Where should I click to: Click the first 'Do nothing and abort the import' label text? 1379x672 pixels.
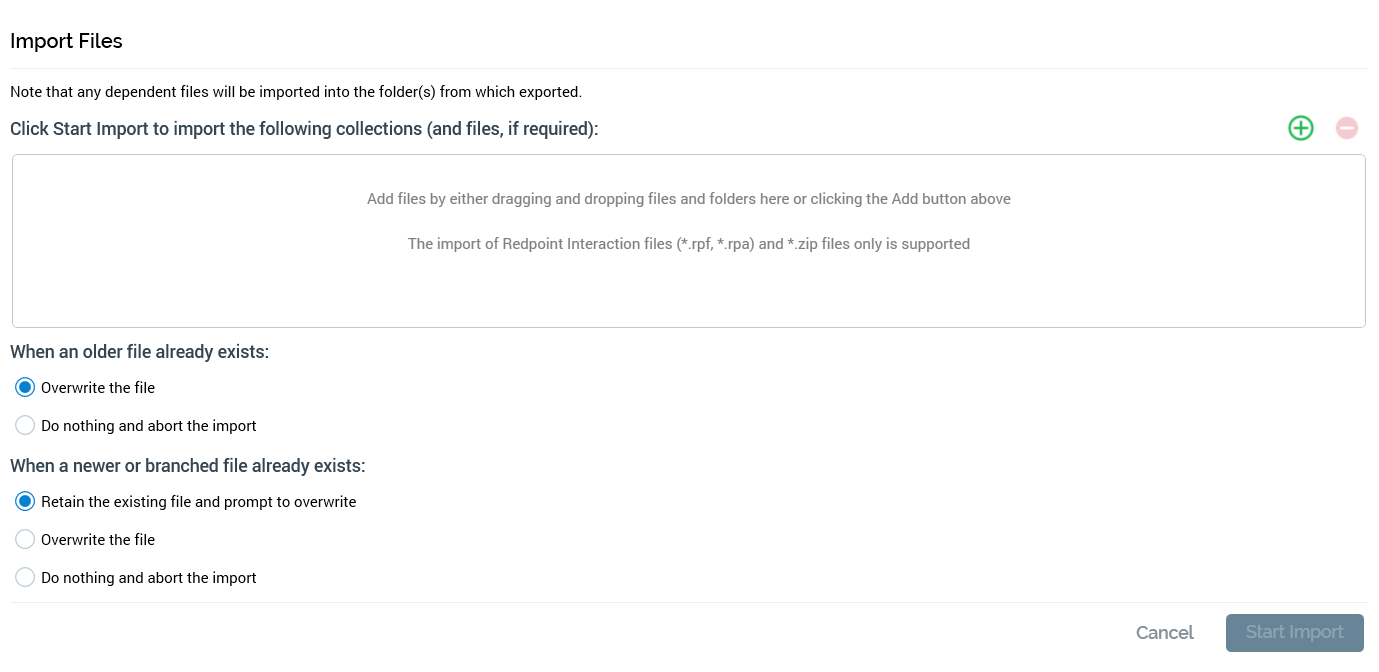148,426
